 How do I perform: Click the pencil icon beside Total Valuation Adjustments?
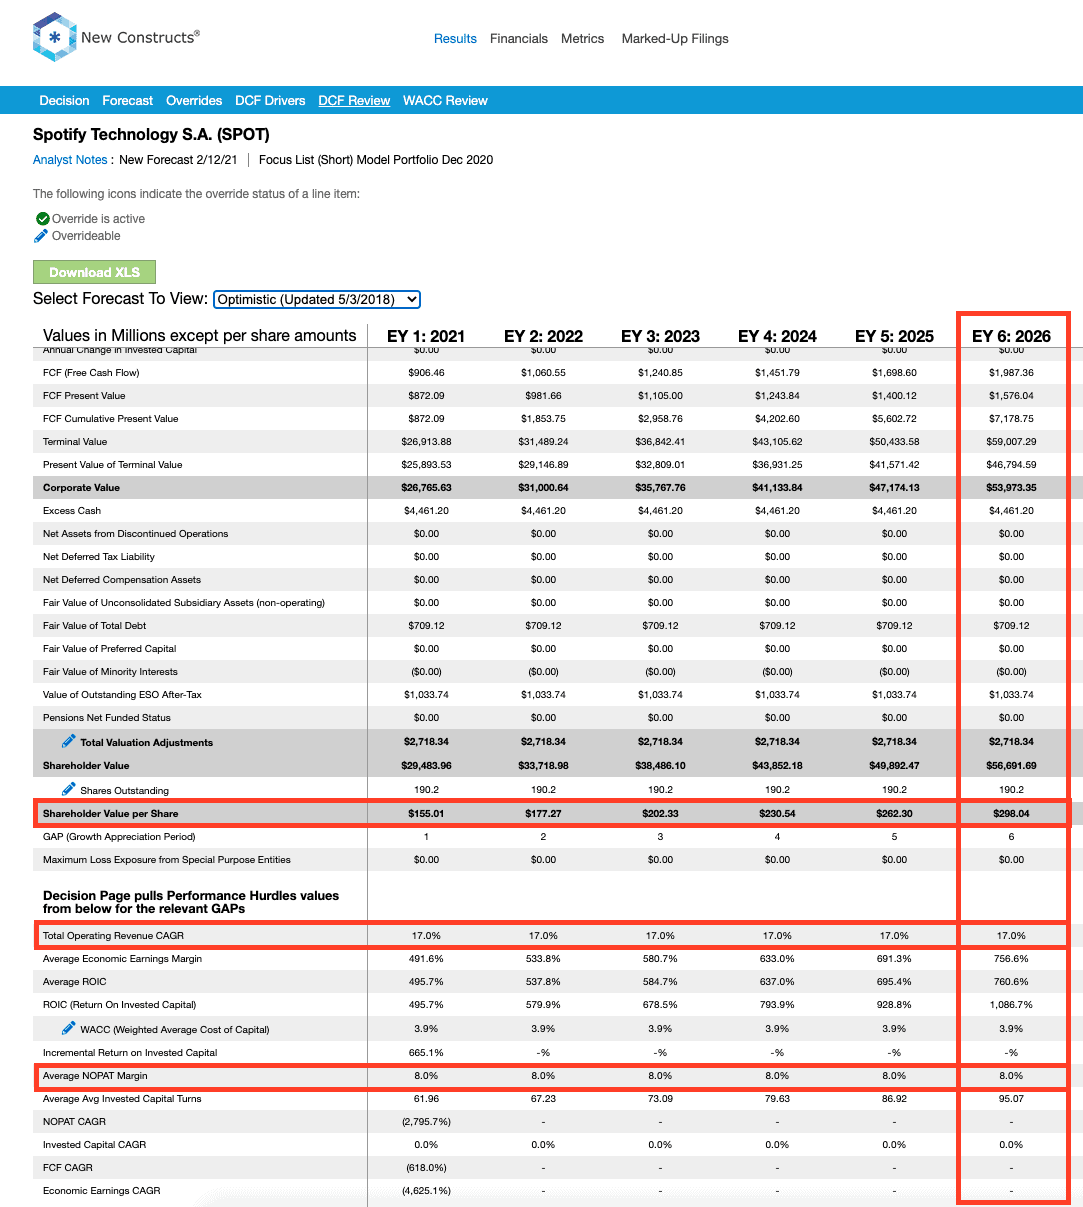click(x=68, y=741)
